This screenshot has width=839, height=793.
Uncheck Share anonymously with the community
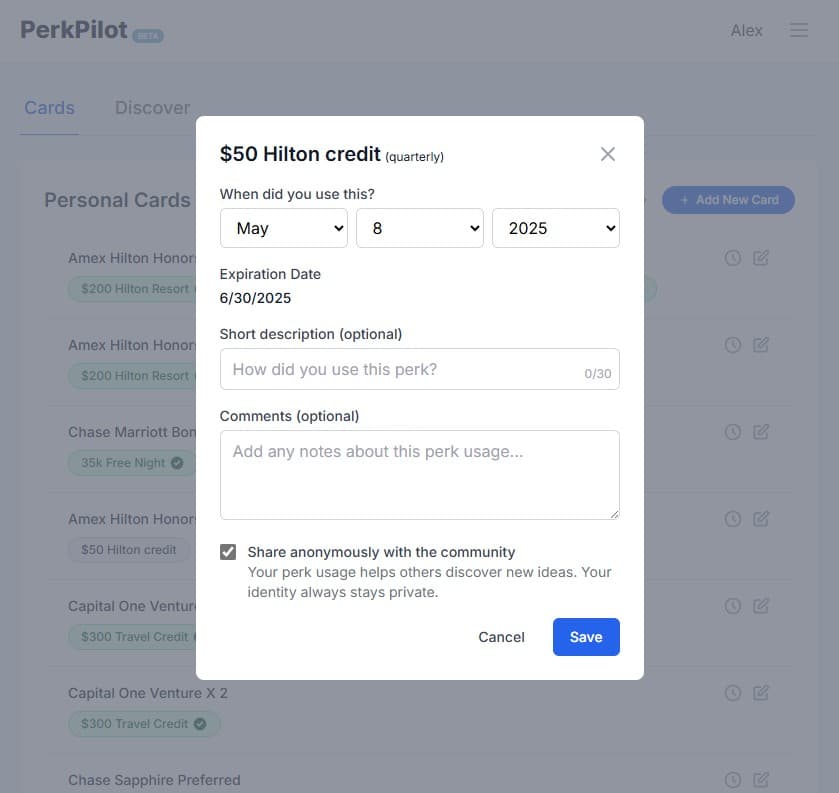click(x=228, y=552)
